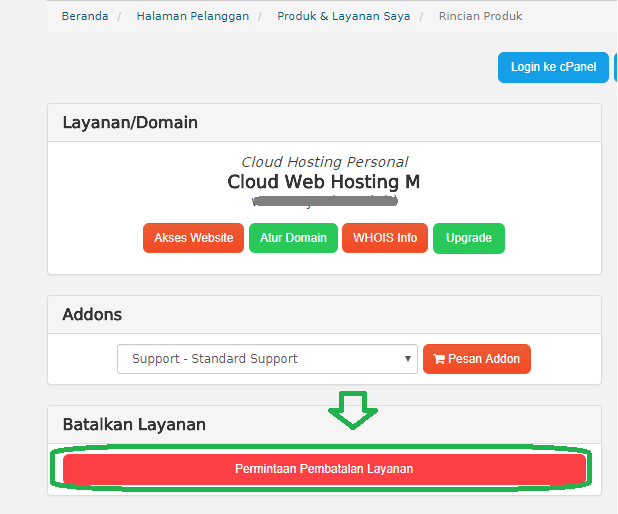Click the Addons panel heading
This screenshot has width=618, height=514.
coord(92,314)
